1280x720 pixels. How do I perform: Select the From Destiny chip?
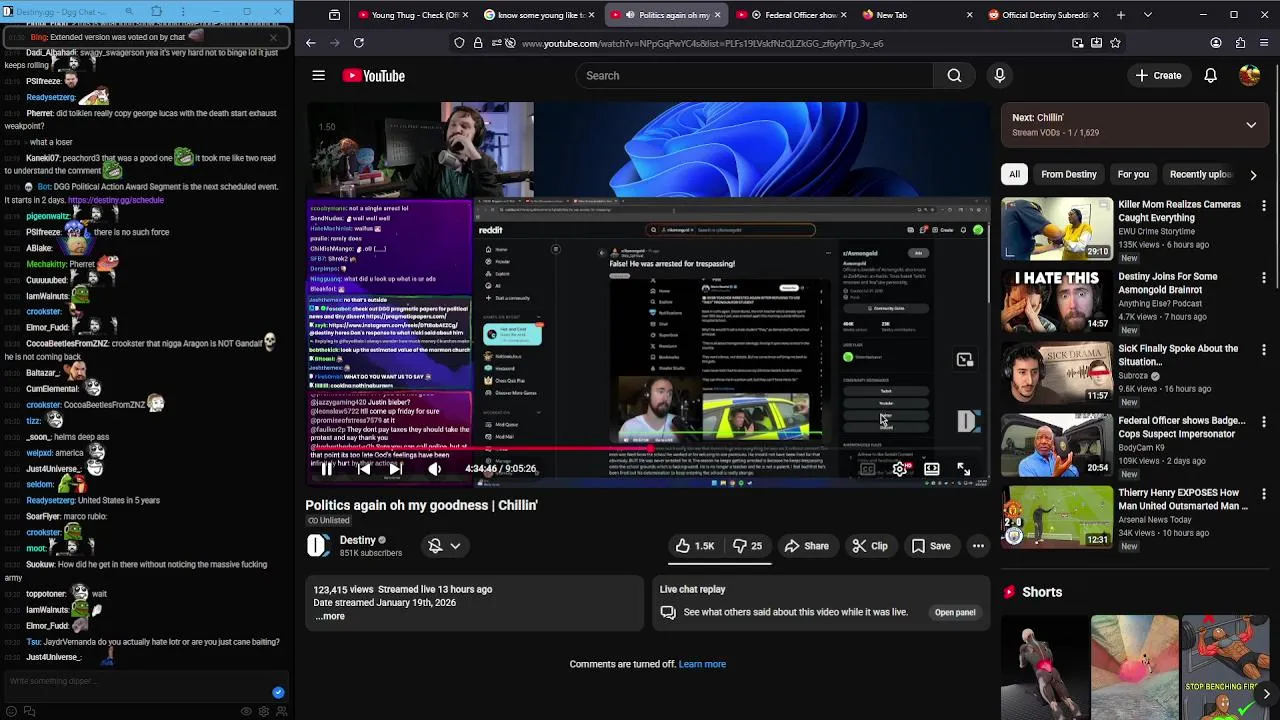point(1069,174)
